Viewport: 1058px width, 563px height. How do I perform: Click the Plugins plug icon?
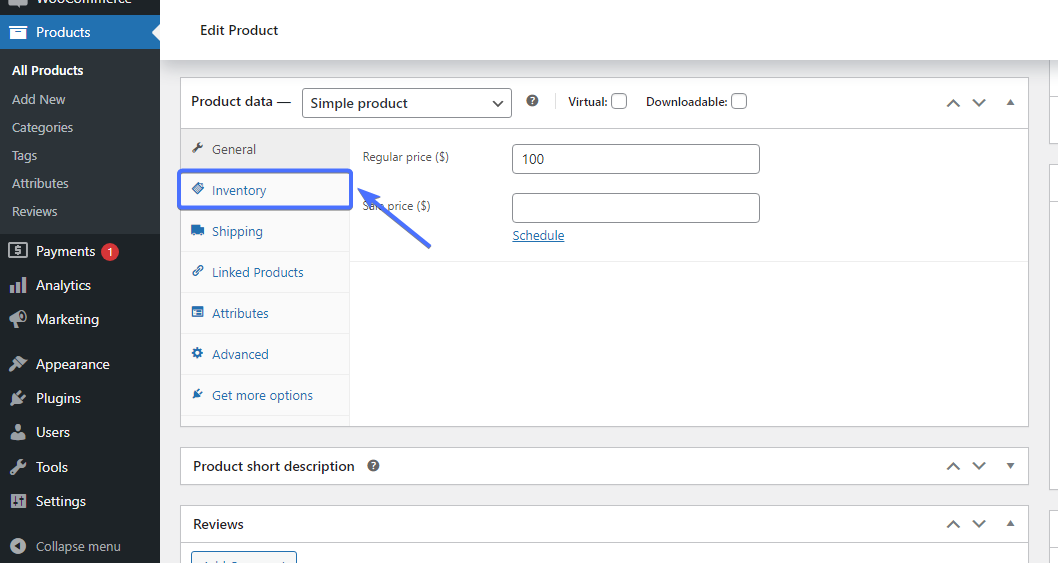click(x=18, y=398)
